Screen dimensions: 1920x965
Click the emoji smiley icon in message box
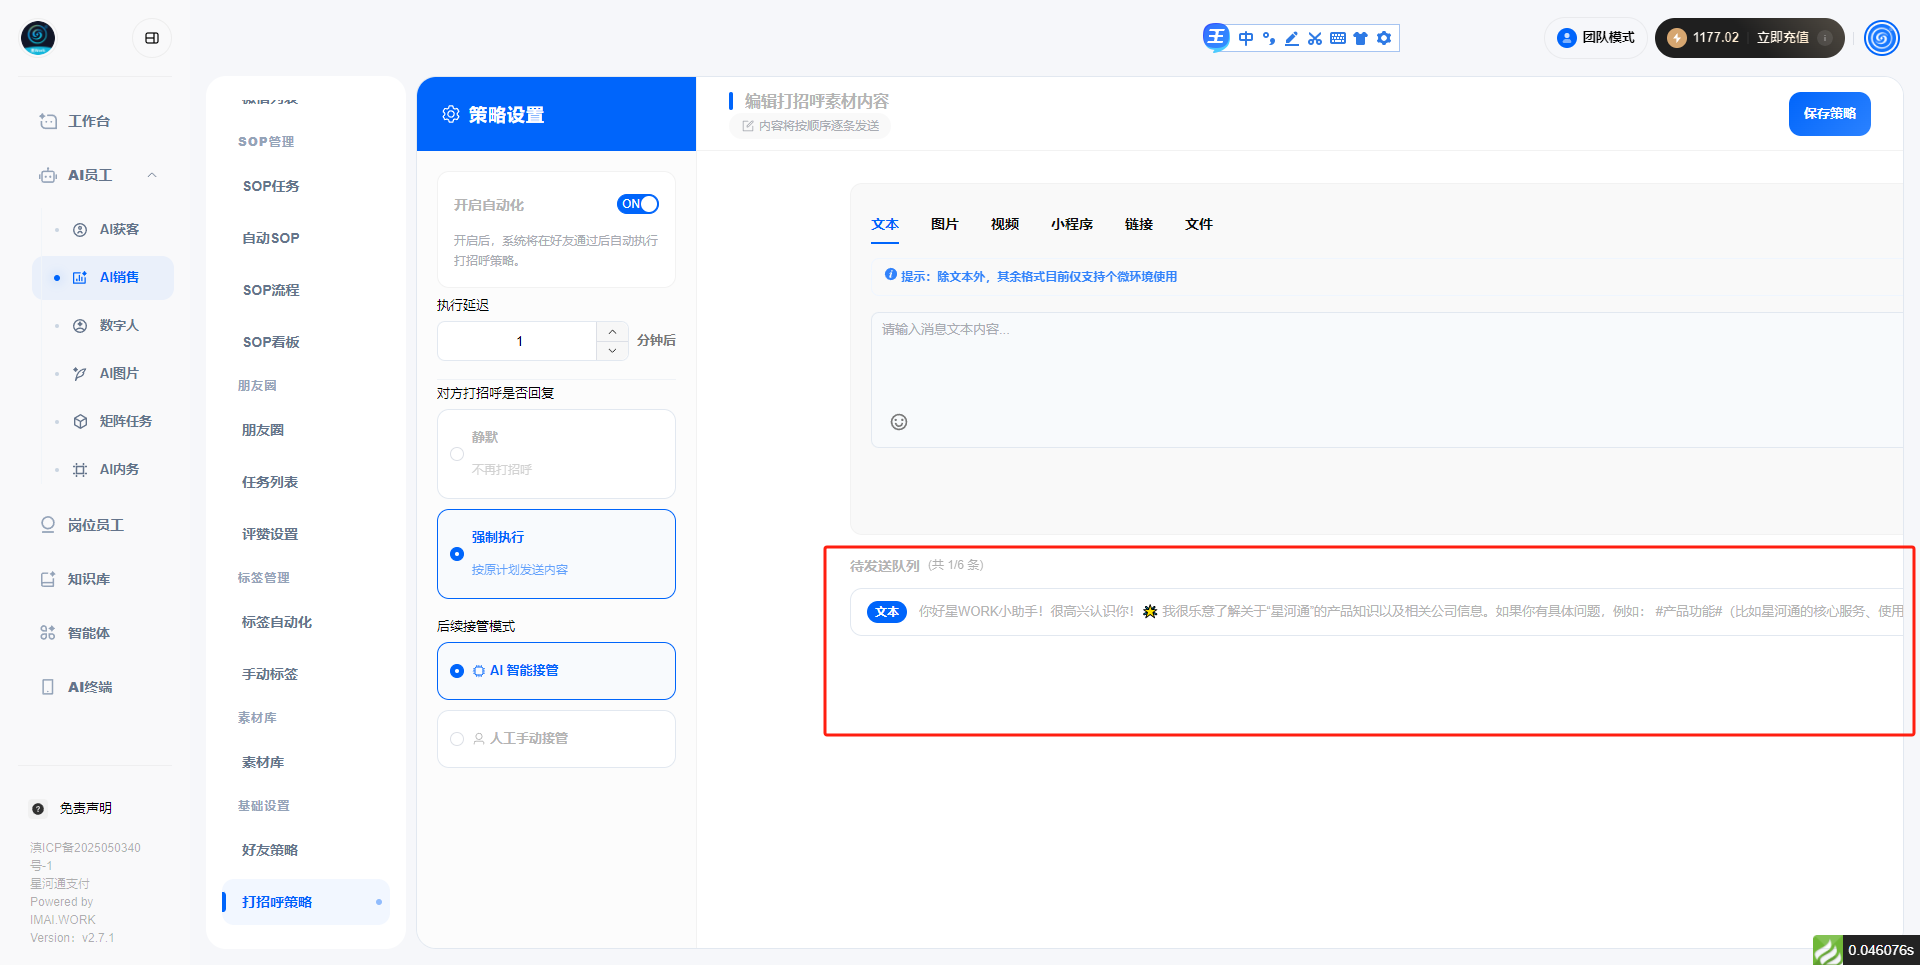pos(899,422)
